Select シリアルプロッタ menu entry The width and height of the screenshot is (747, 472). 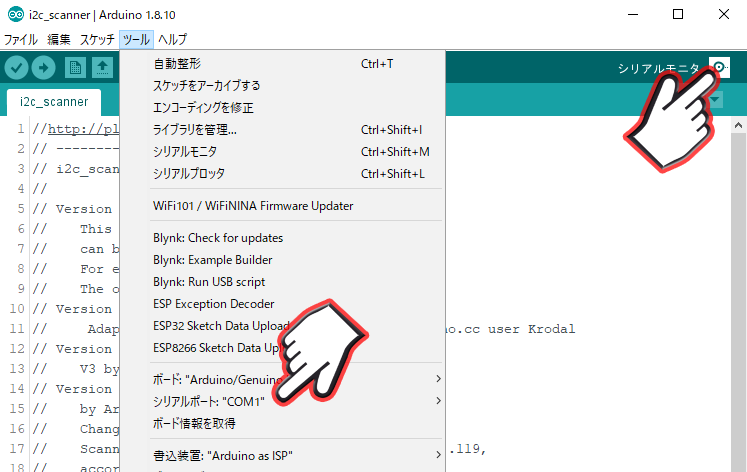282,173
